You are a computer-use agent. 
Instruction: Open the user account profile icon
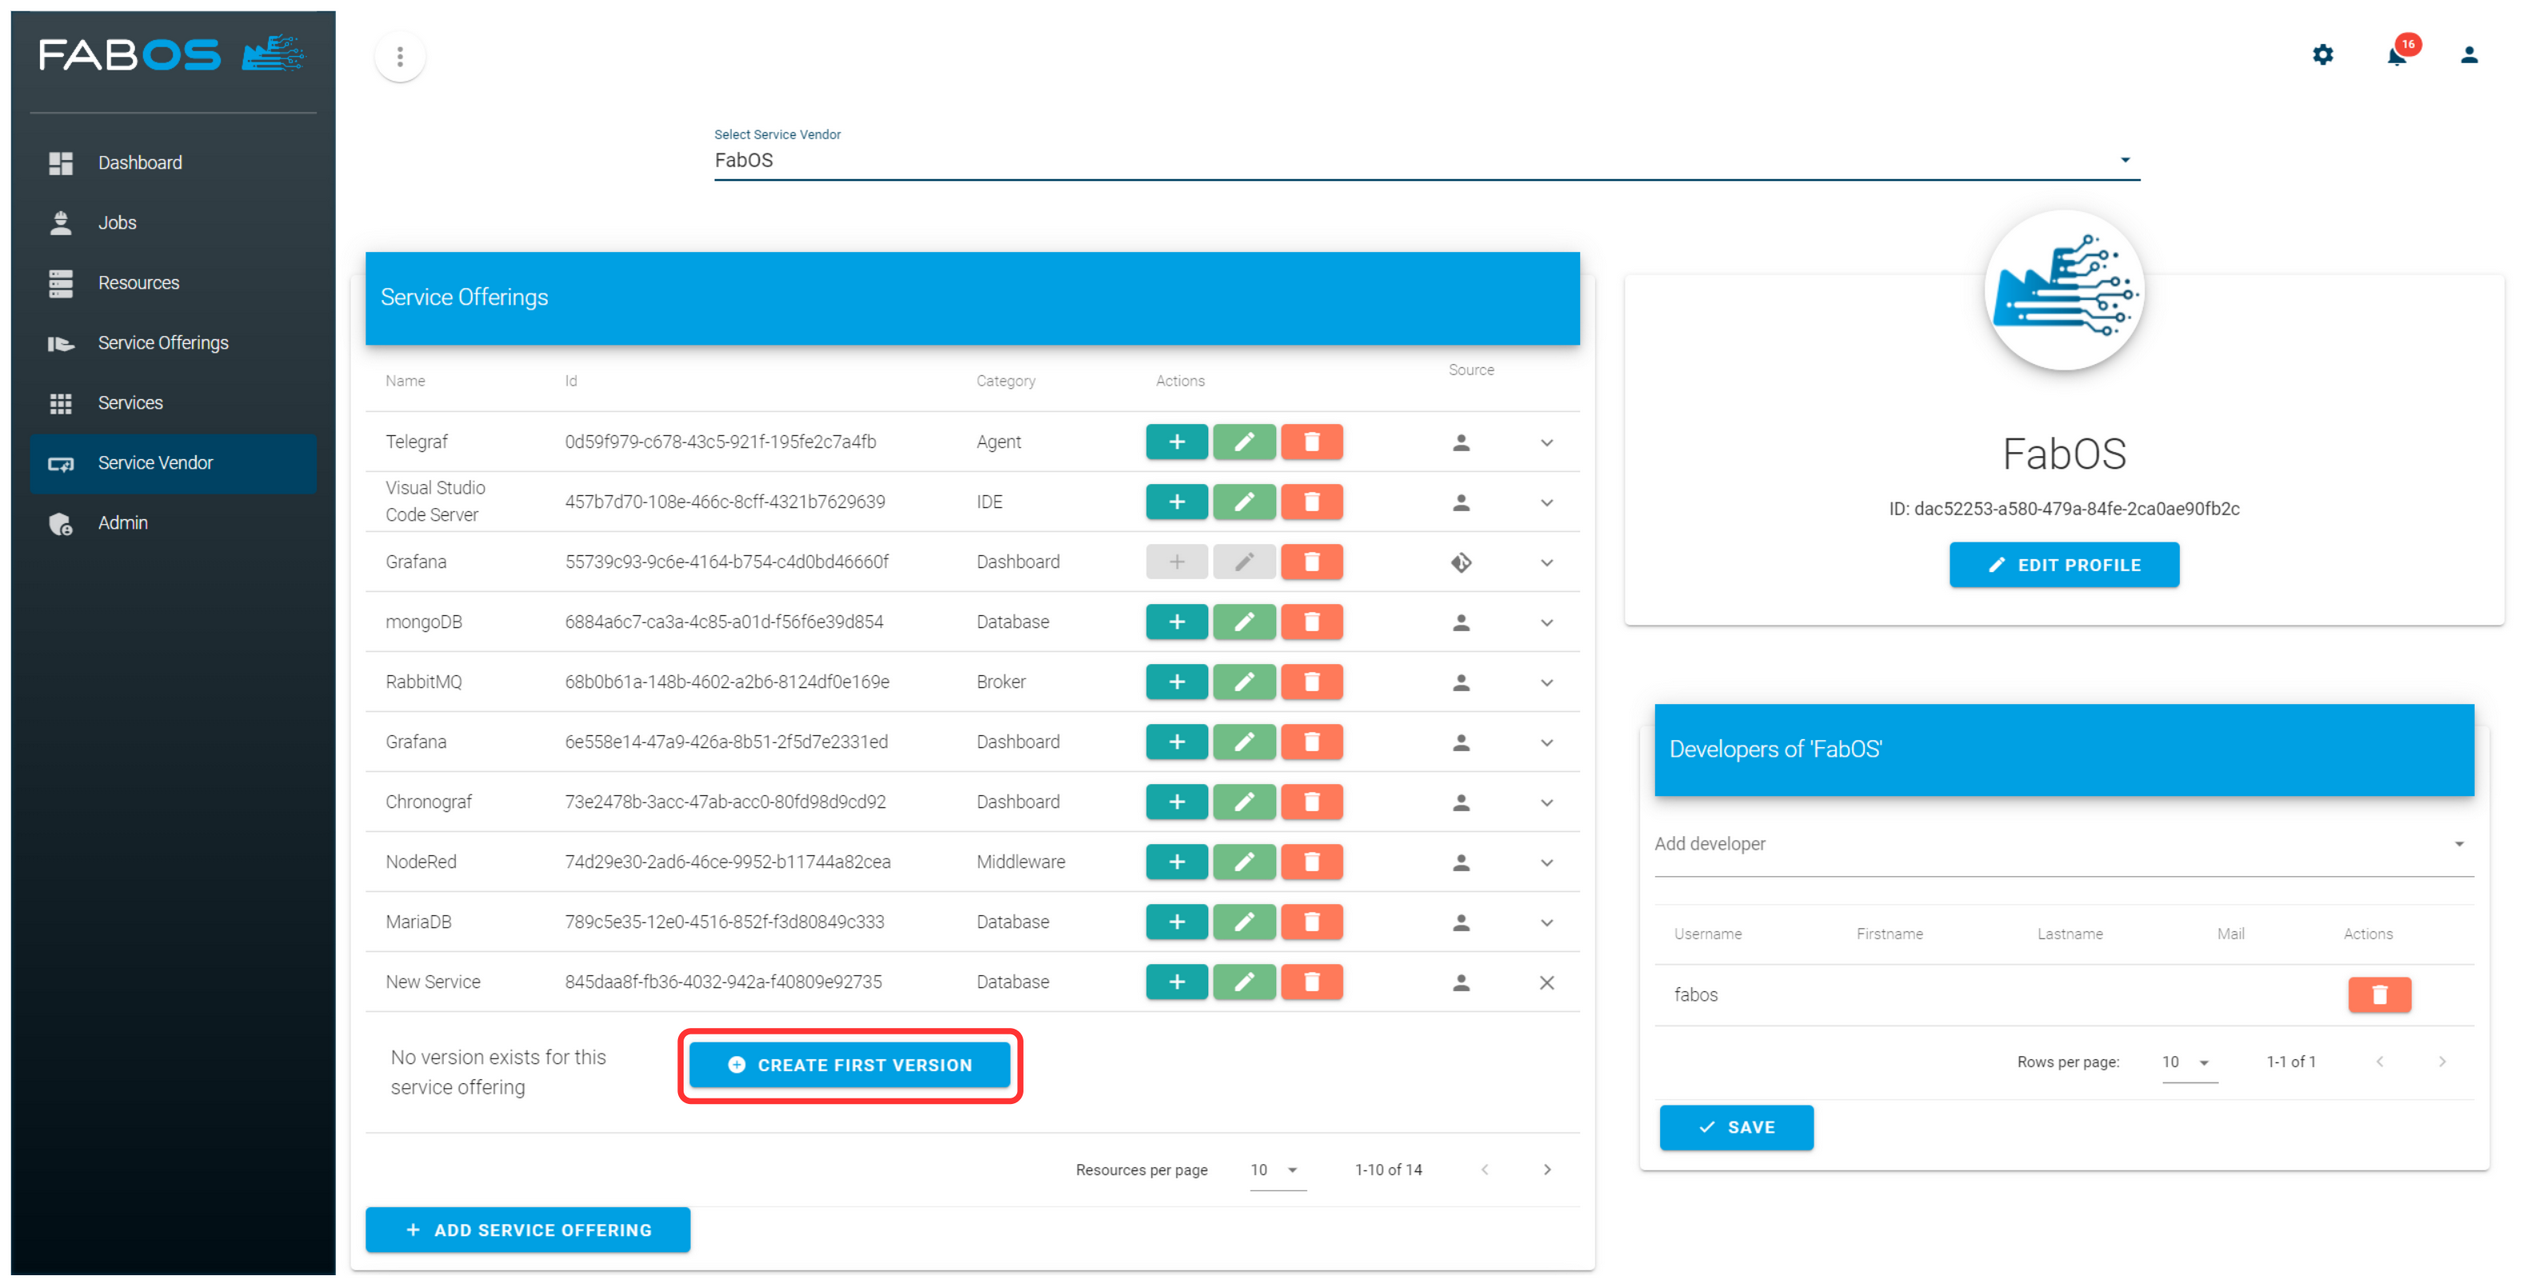pyautogui.click(x=2469, y=55)
